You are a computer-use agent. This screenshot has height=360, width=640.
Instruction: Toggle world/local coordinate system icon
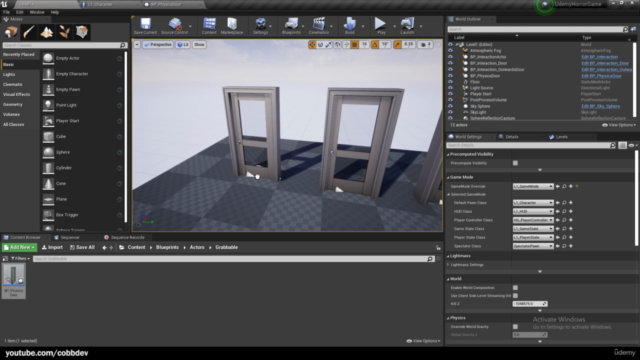pos(338,44)
